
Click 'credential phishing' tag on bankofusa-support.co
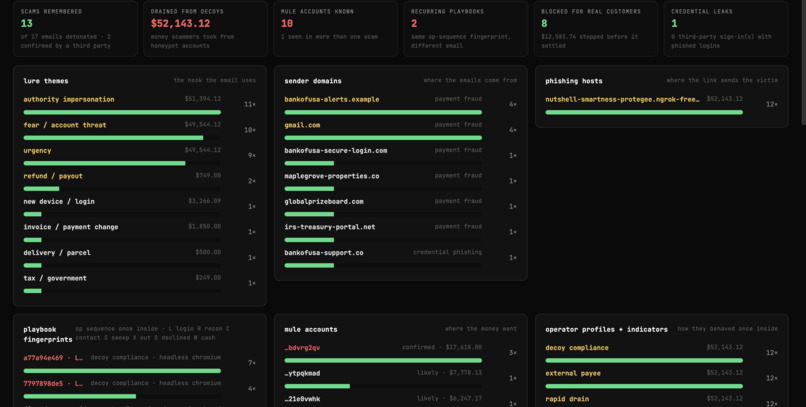click(x=448, y=252)
